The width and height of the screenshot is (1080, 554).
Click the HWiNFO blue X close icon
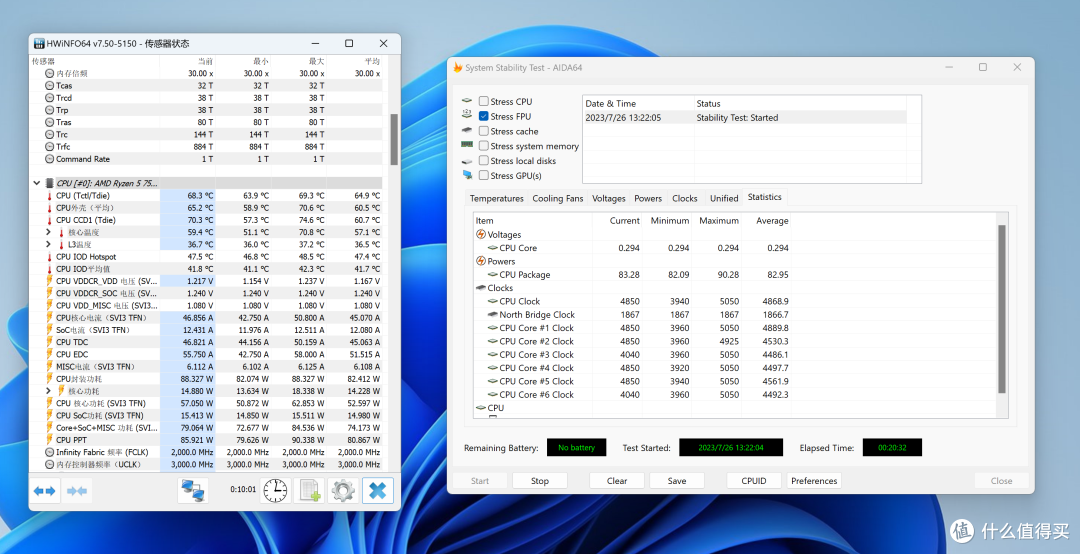(x=377, y=491)
